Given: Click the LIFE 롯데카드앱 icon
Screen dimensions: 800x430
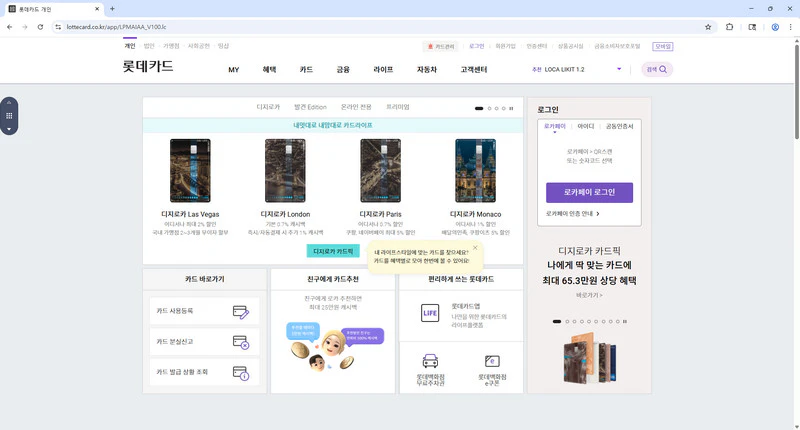Looking at the screenshot, I should (430, 313).
